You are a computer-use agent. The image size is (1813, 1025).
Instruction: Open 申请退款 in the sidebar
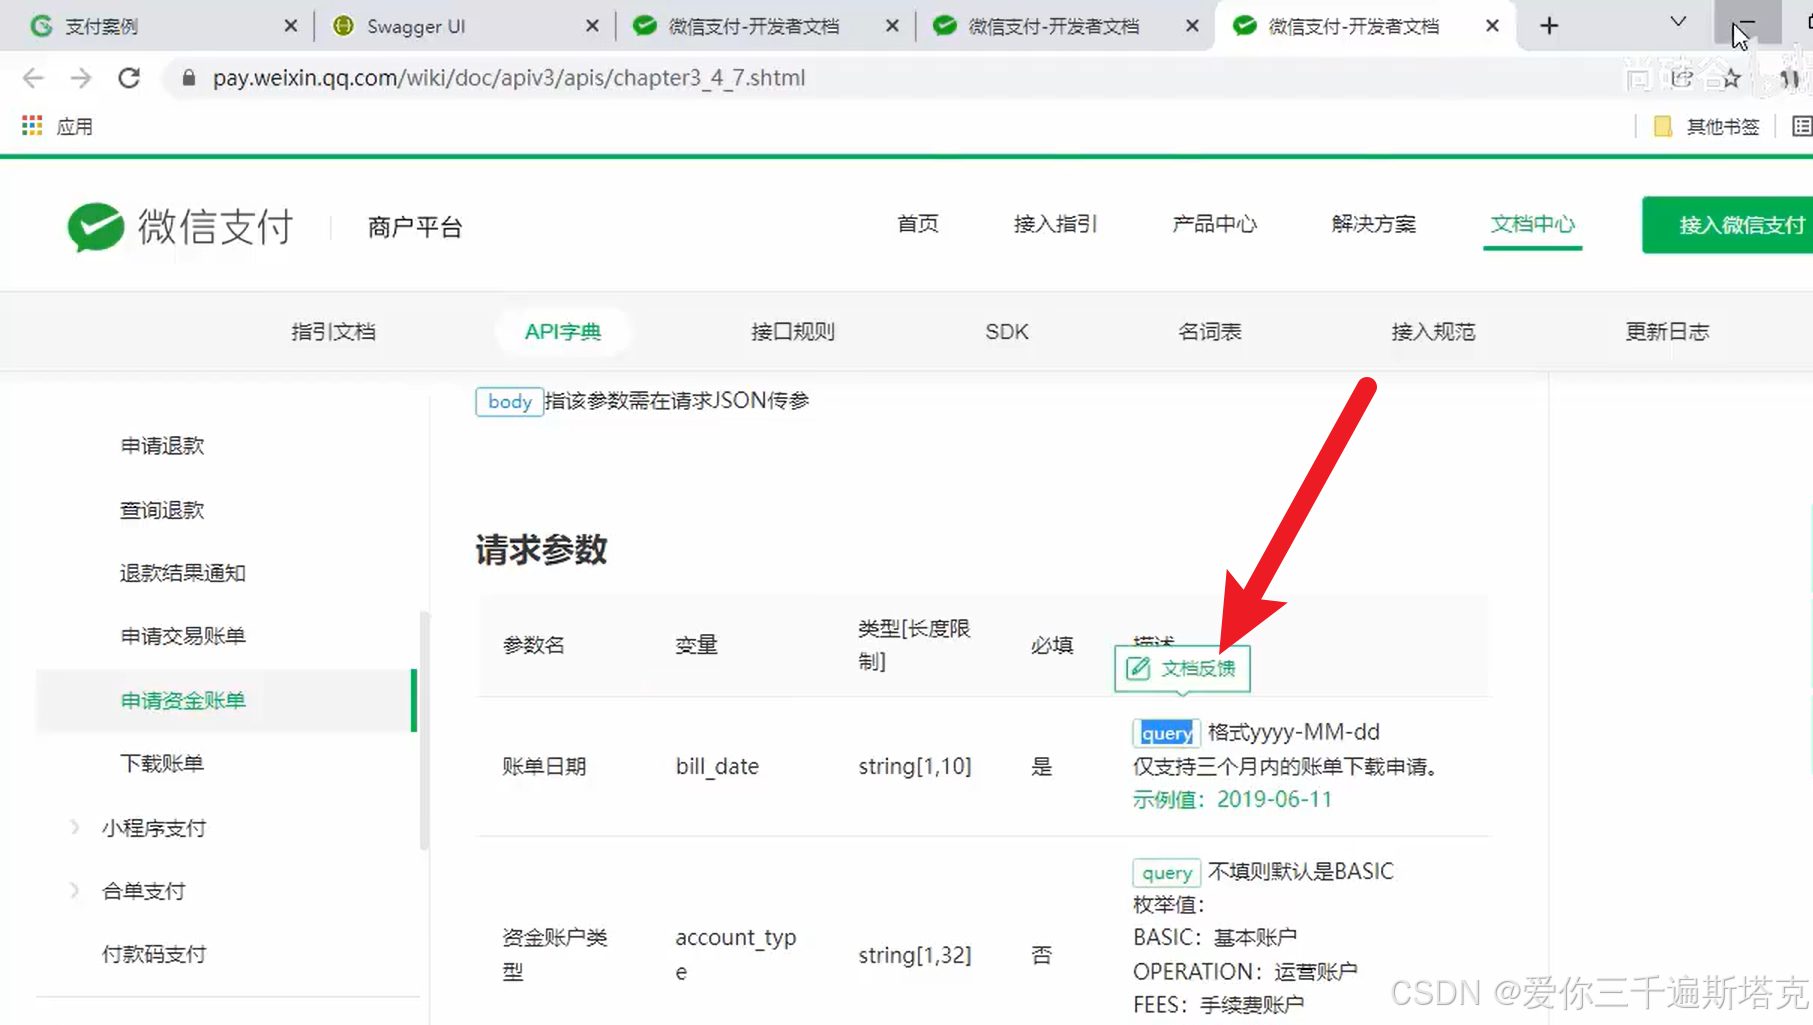(162, 445)
